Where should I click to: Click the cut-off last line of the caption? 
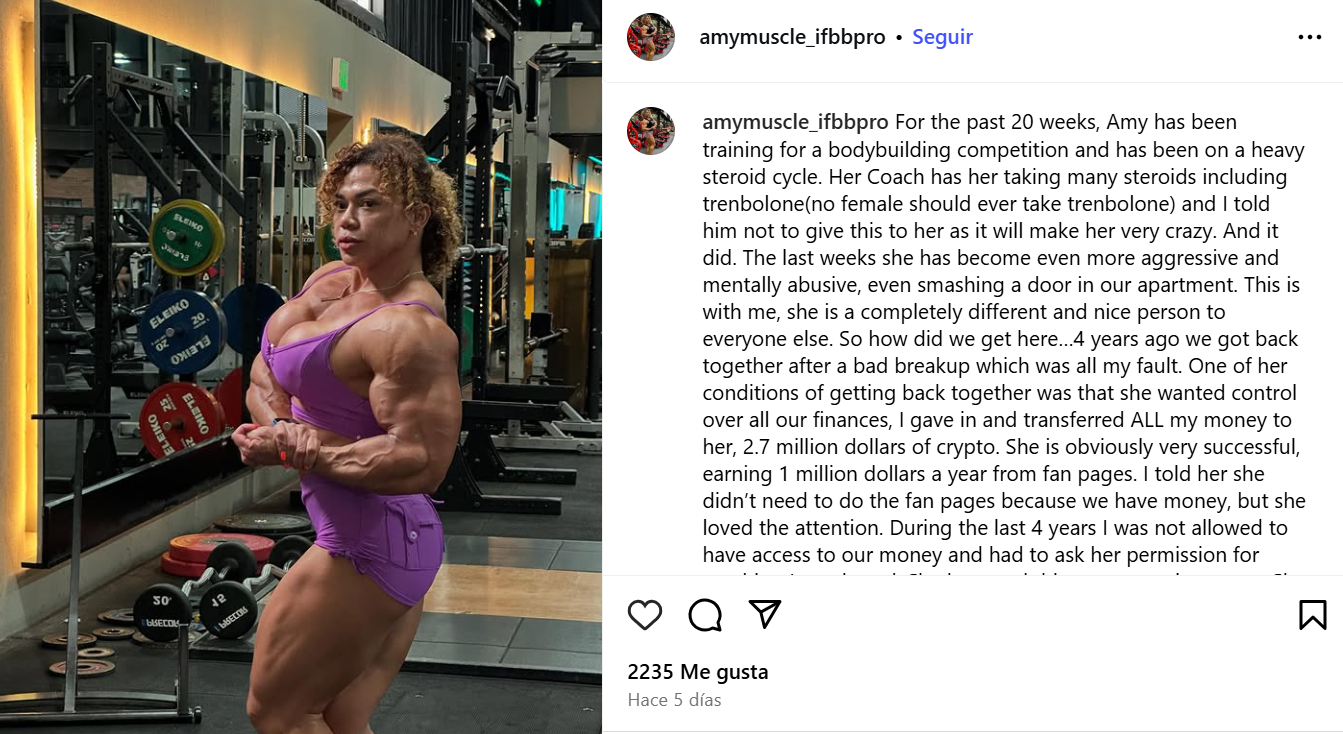(1003, 576)
